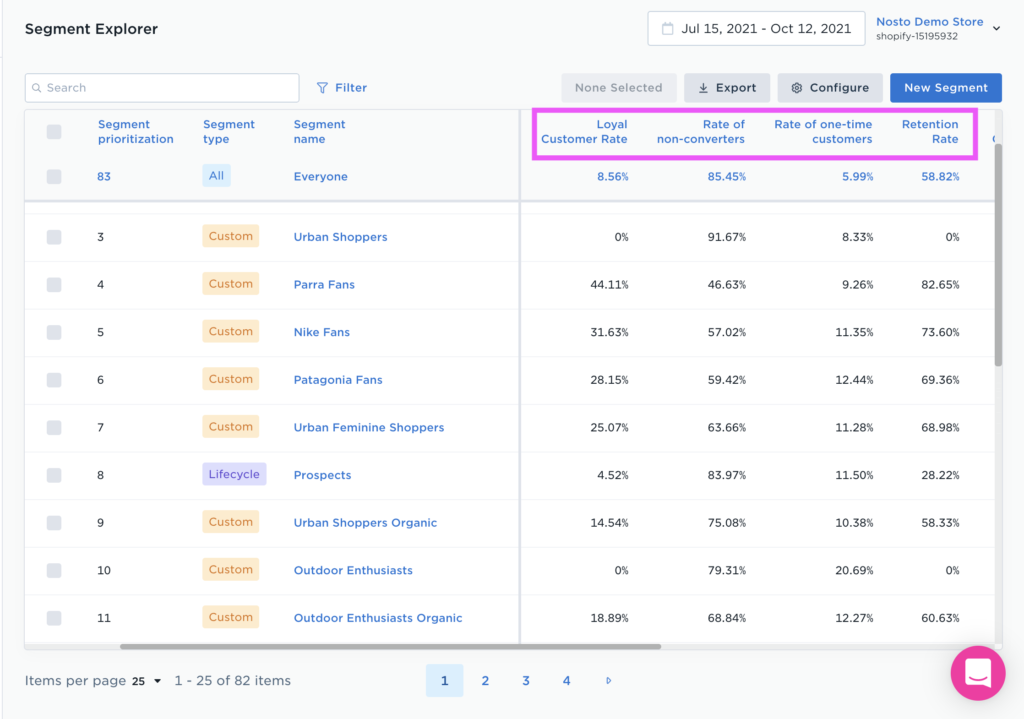Sort by Segment type column header
Viewport: 1024px width, 719px height.
[229, 131]
